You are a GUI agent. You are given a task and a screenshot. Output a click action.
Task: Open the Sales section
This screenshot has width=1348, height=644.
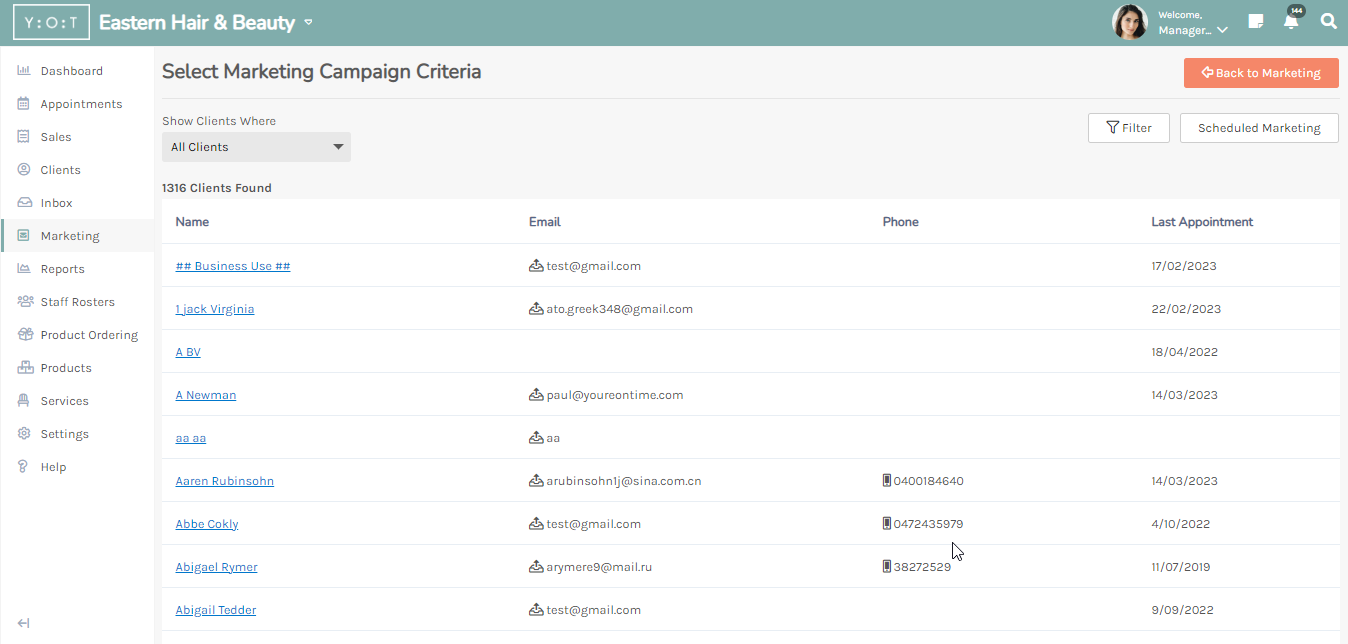[x=56, y=137]
